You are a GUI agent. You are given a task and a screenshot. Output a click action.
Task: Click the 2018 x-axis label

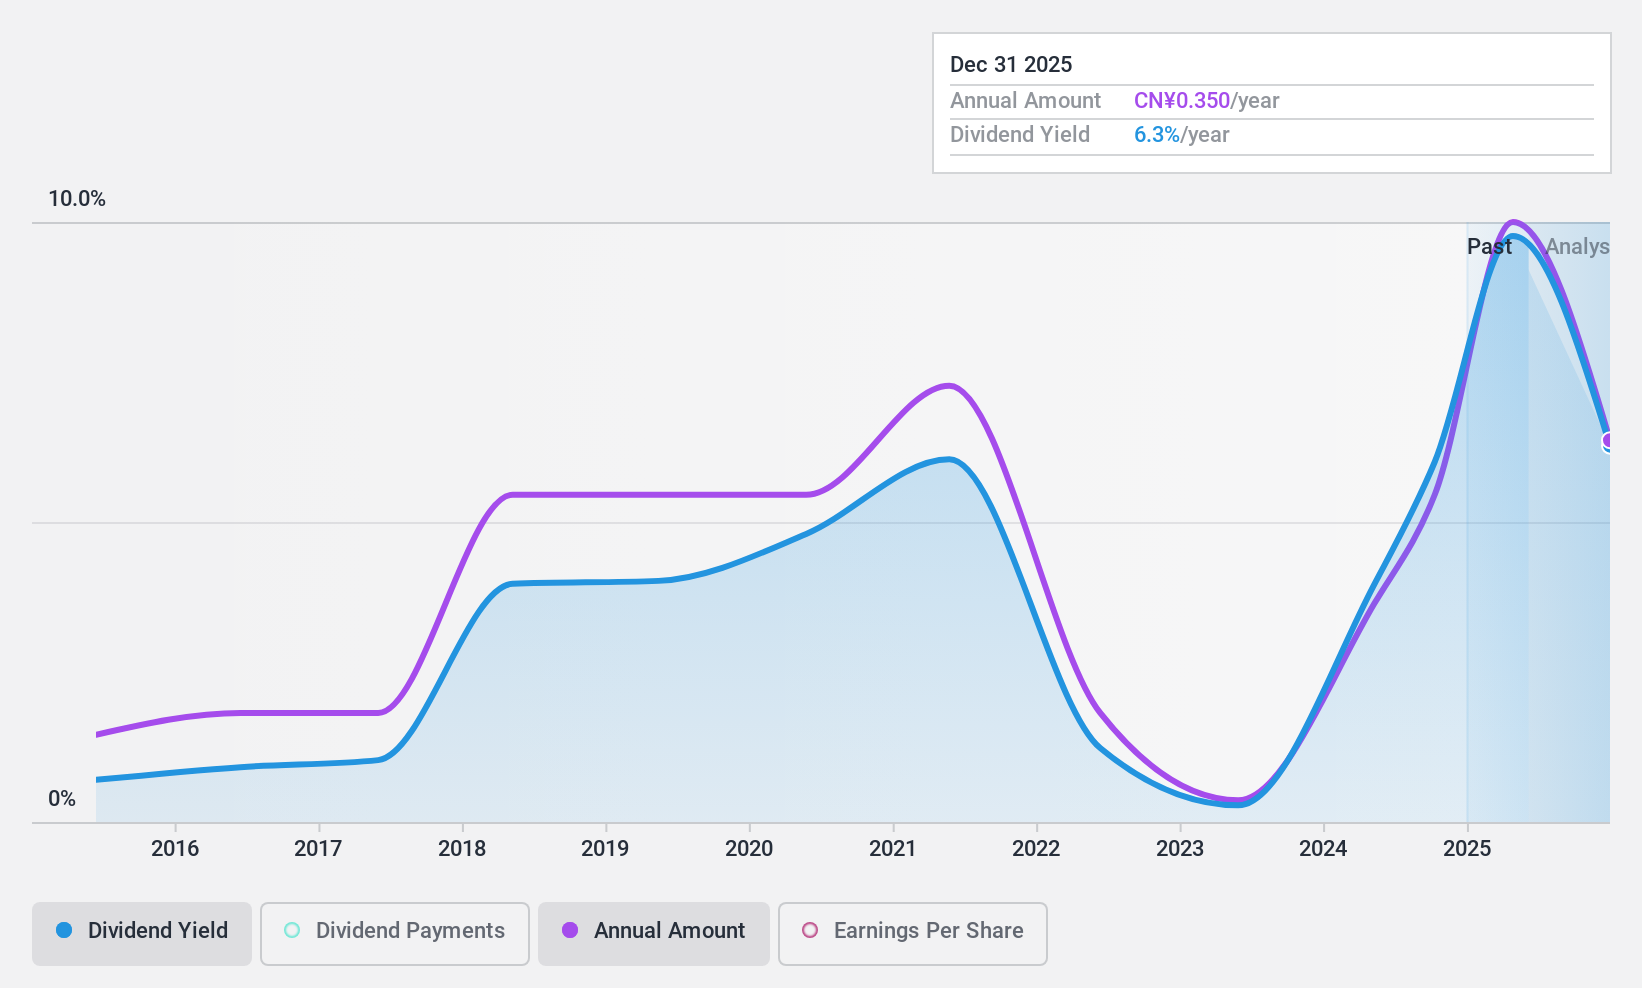coord(462,849)
